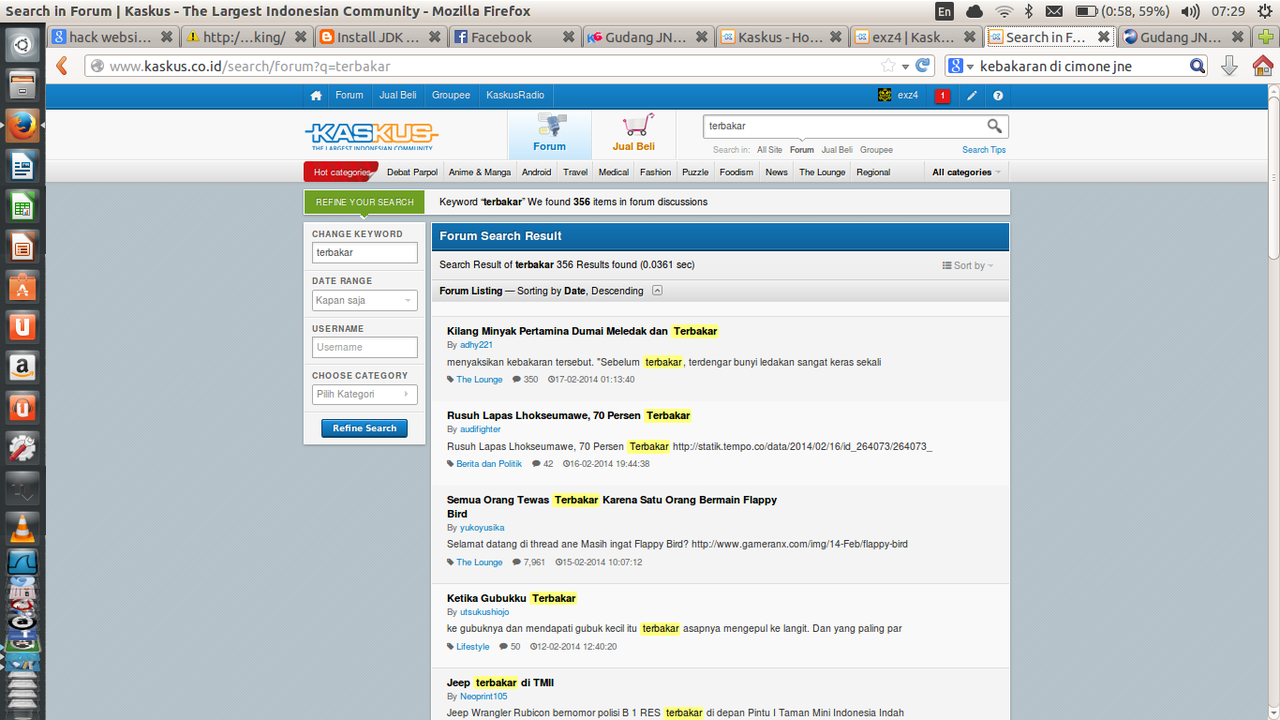1280x720 pixels.
Task: Open the Pilih Kategori dropdown
Action: pos(364,394)
